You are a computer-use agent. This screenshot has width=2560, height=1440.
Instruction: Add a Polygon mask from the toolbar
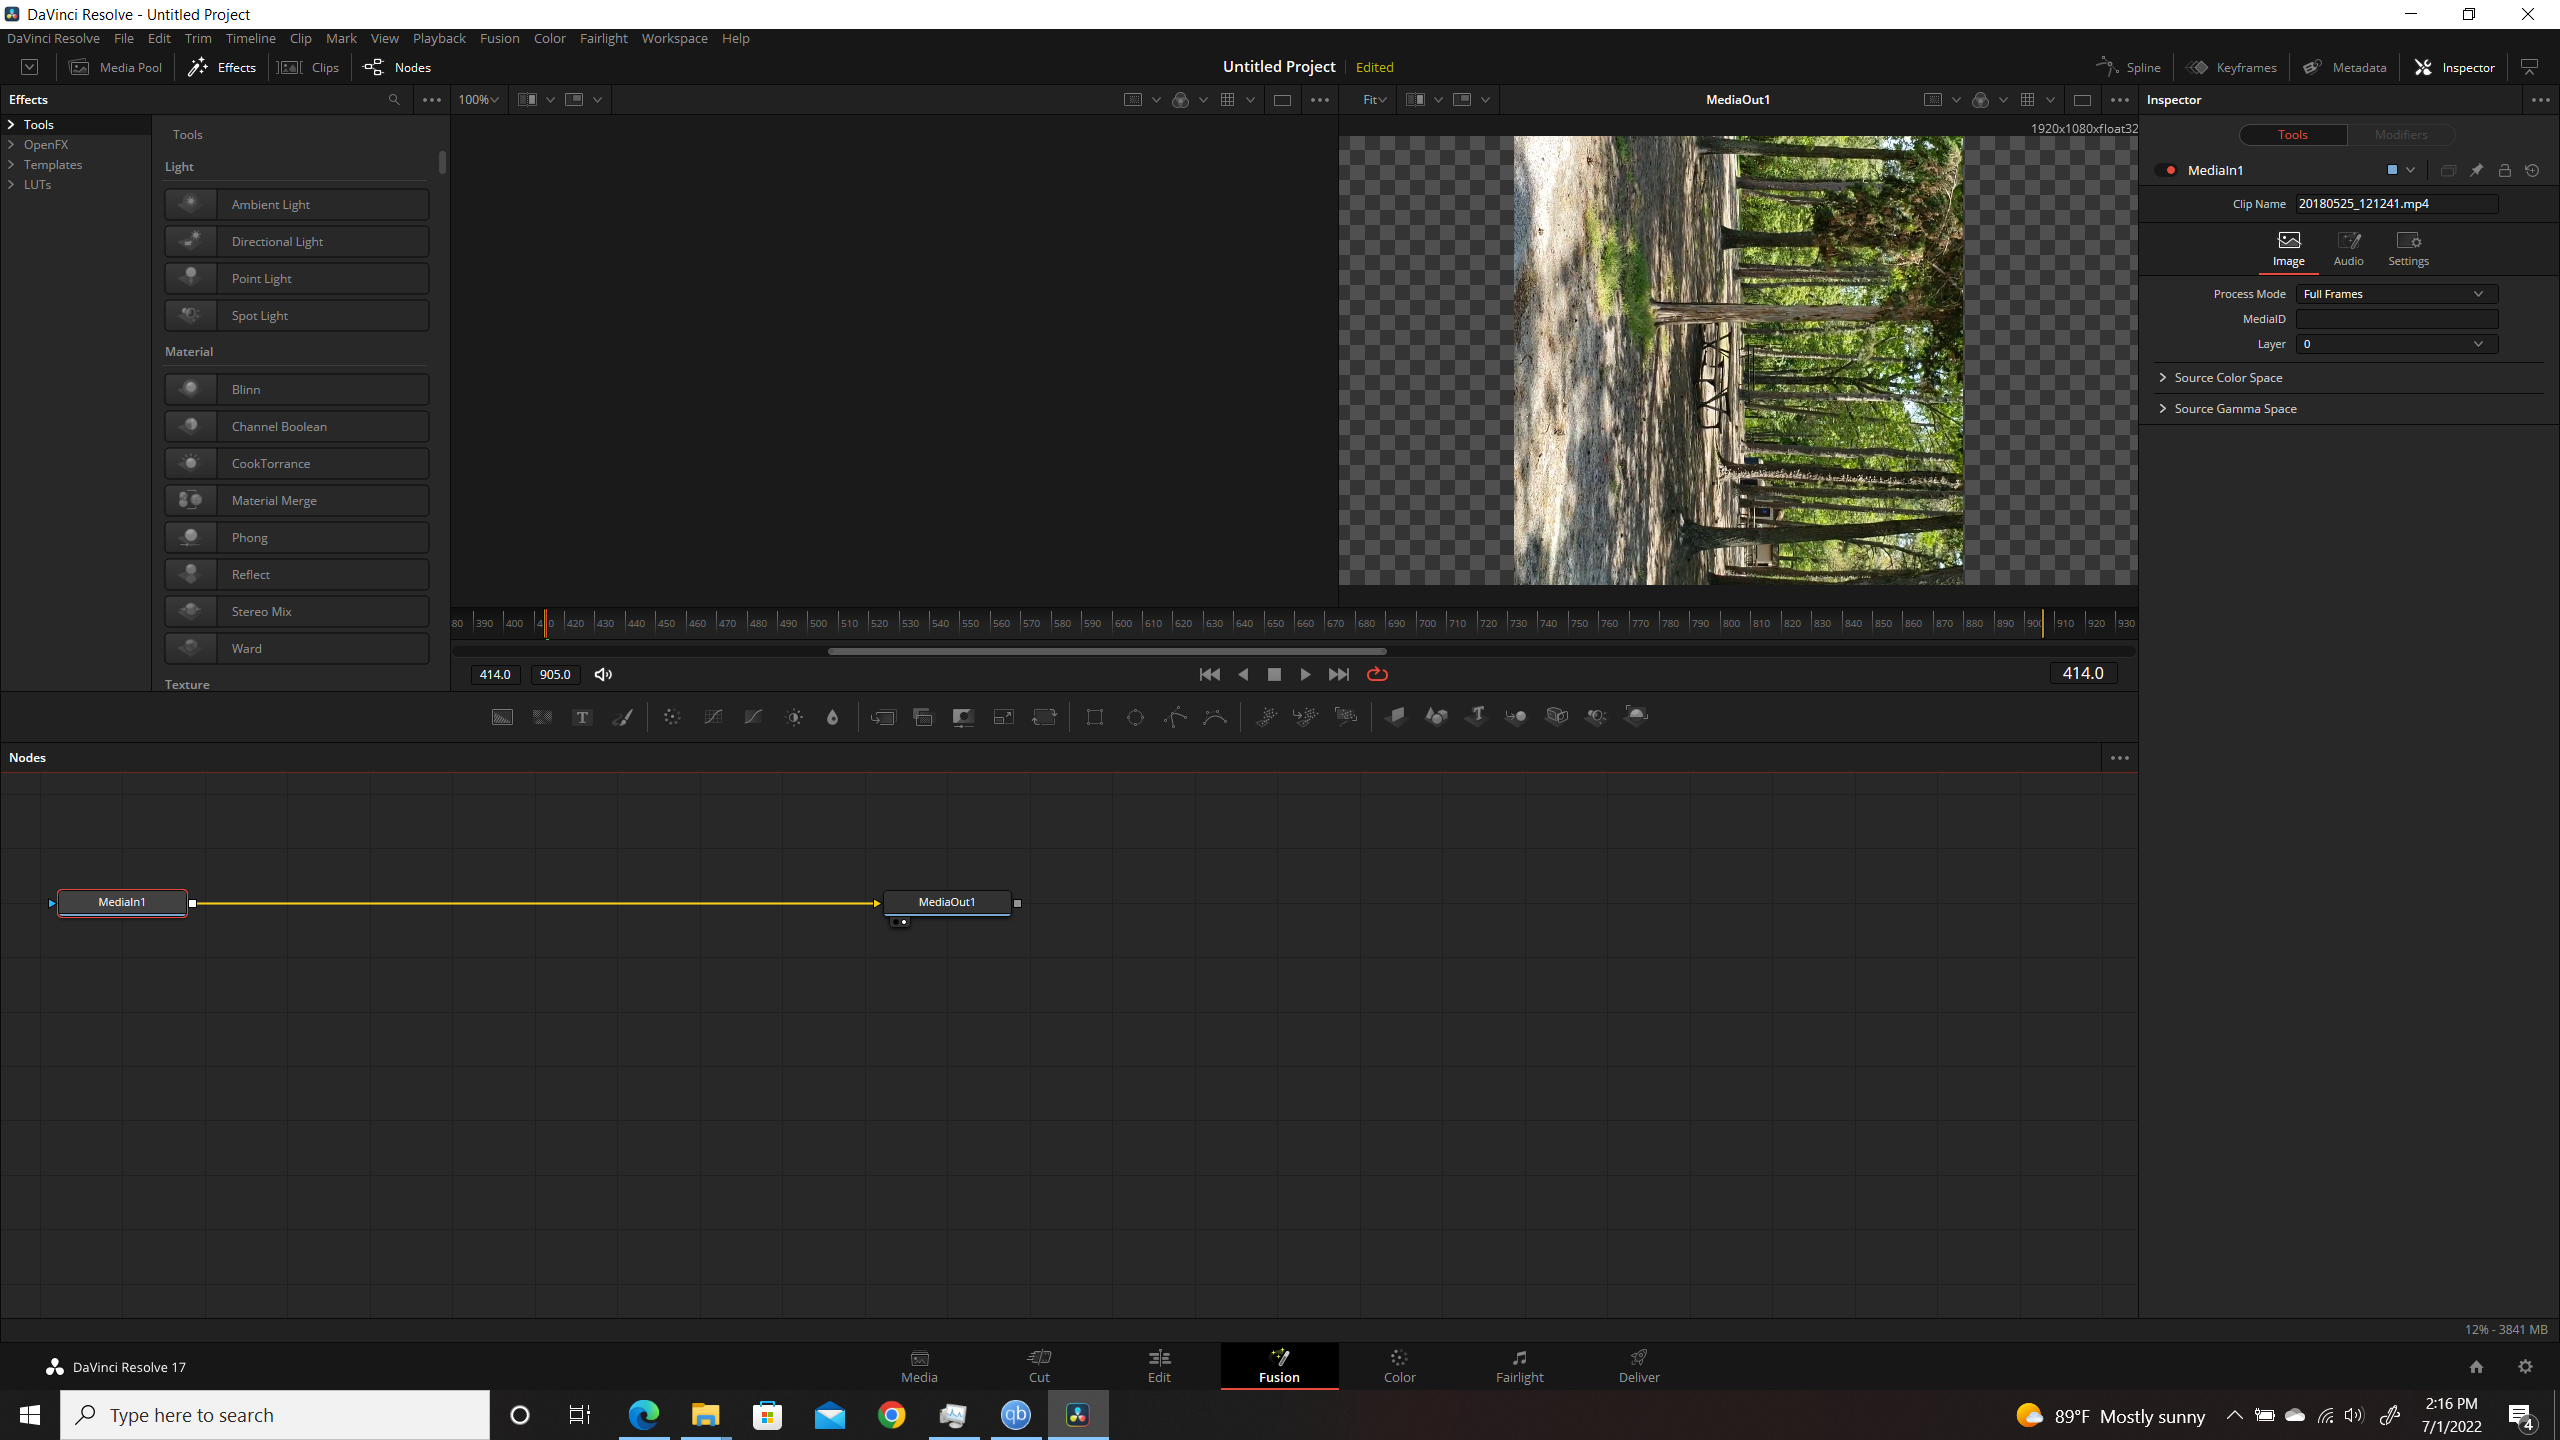1175,716
